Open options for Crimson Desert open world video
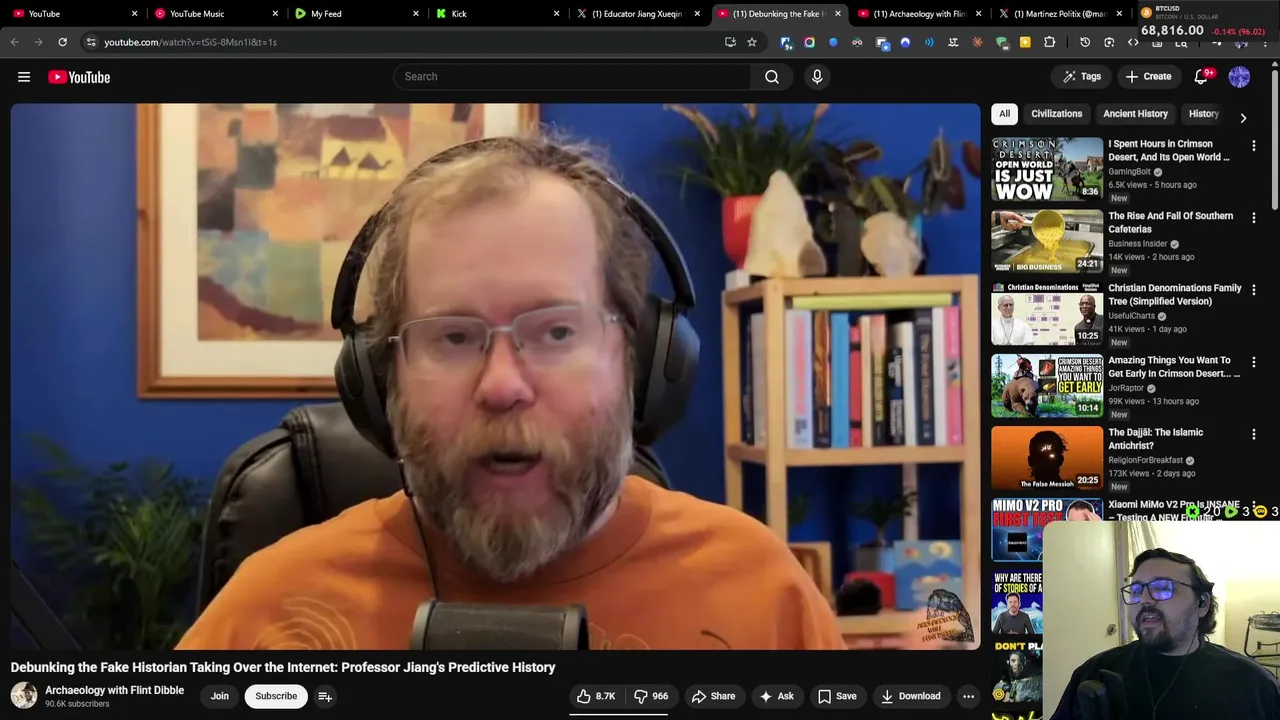Image resolution: width=1280 pixels, height=720 pixels. point(1253,146)
